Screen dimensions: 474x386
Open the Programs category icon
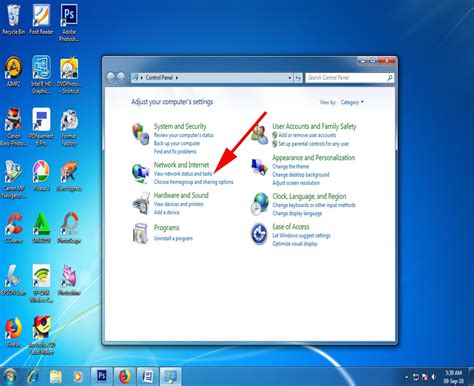(x=140, y=233)
